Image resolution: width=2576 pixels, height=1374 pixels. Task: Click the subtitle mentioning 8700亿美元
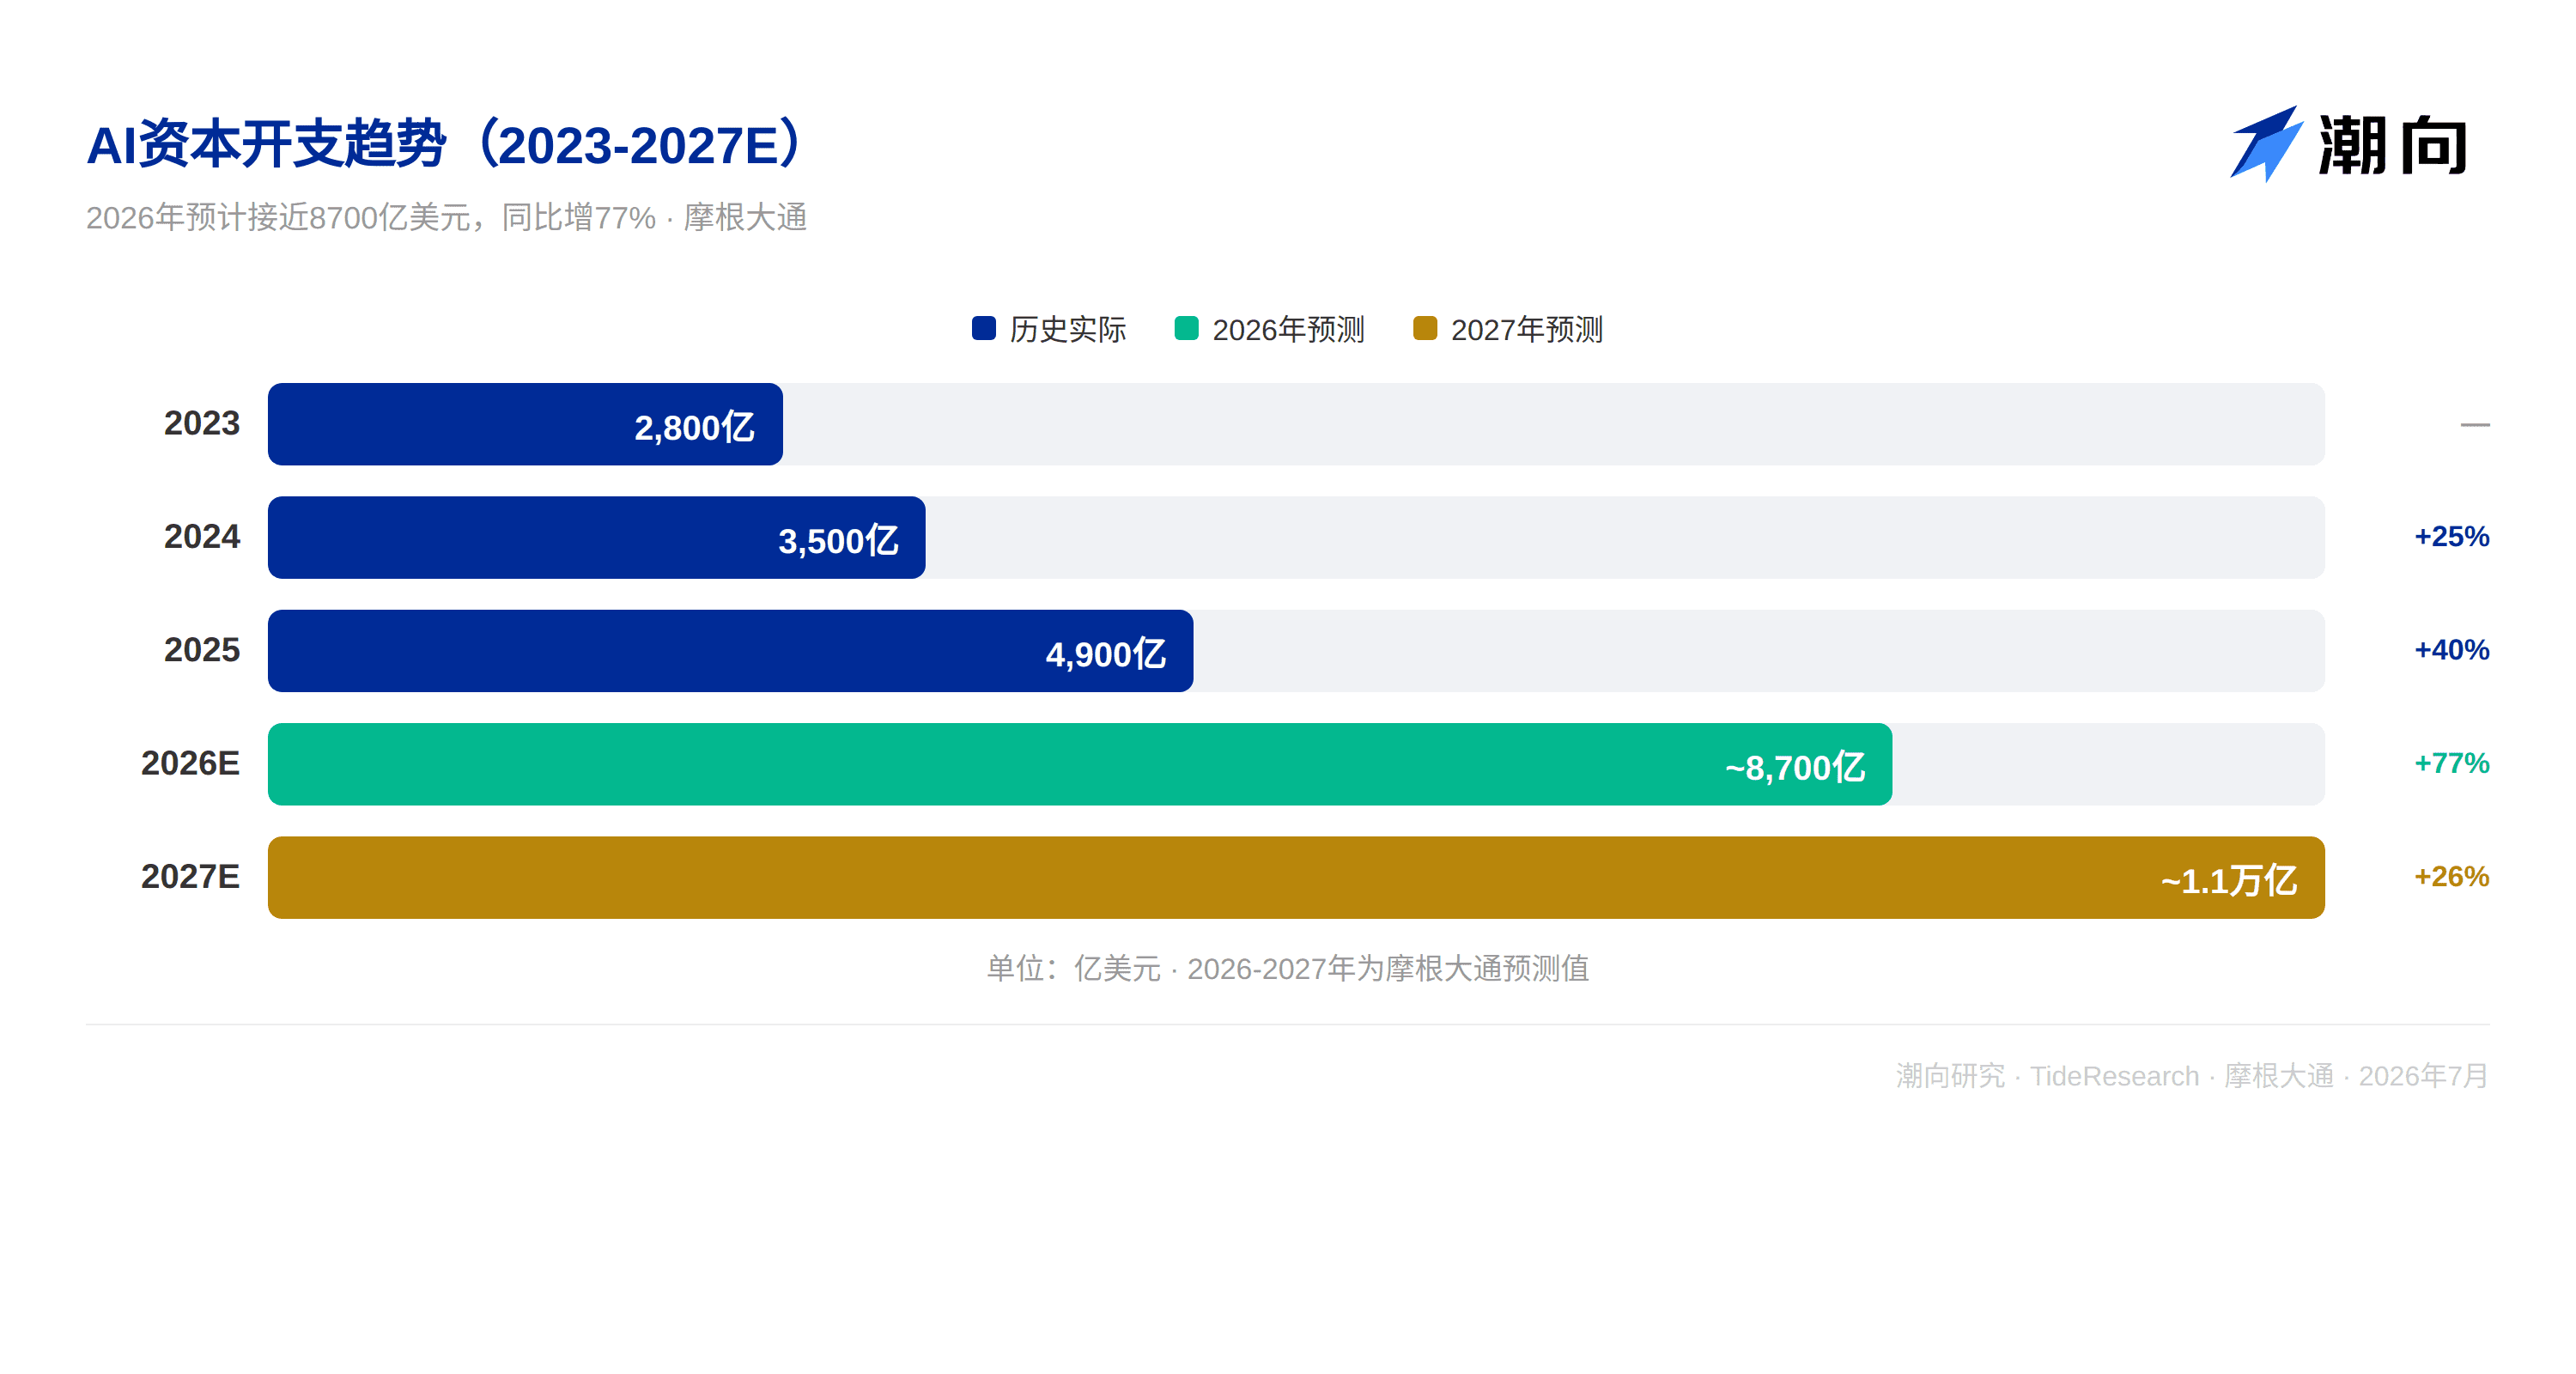point(446,217)
